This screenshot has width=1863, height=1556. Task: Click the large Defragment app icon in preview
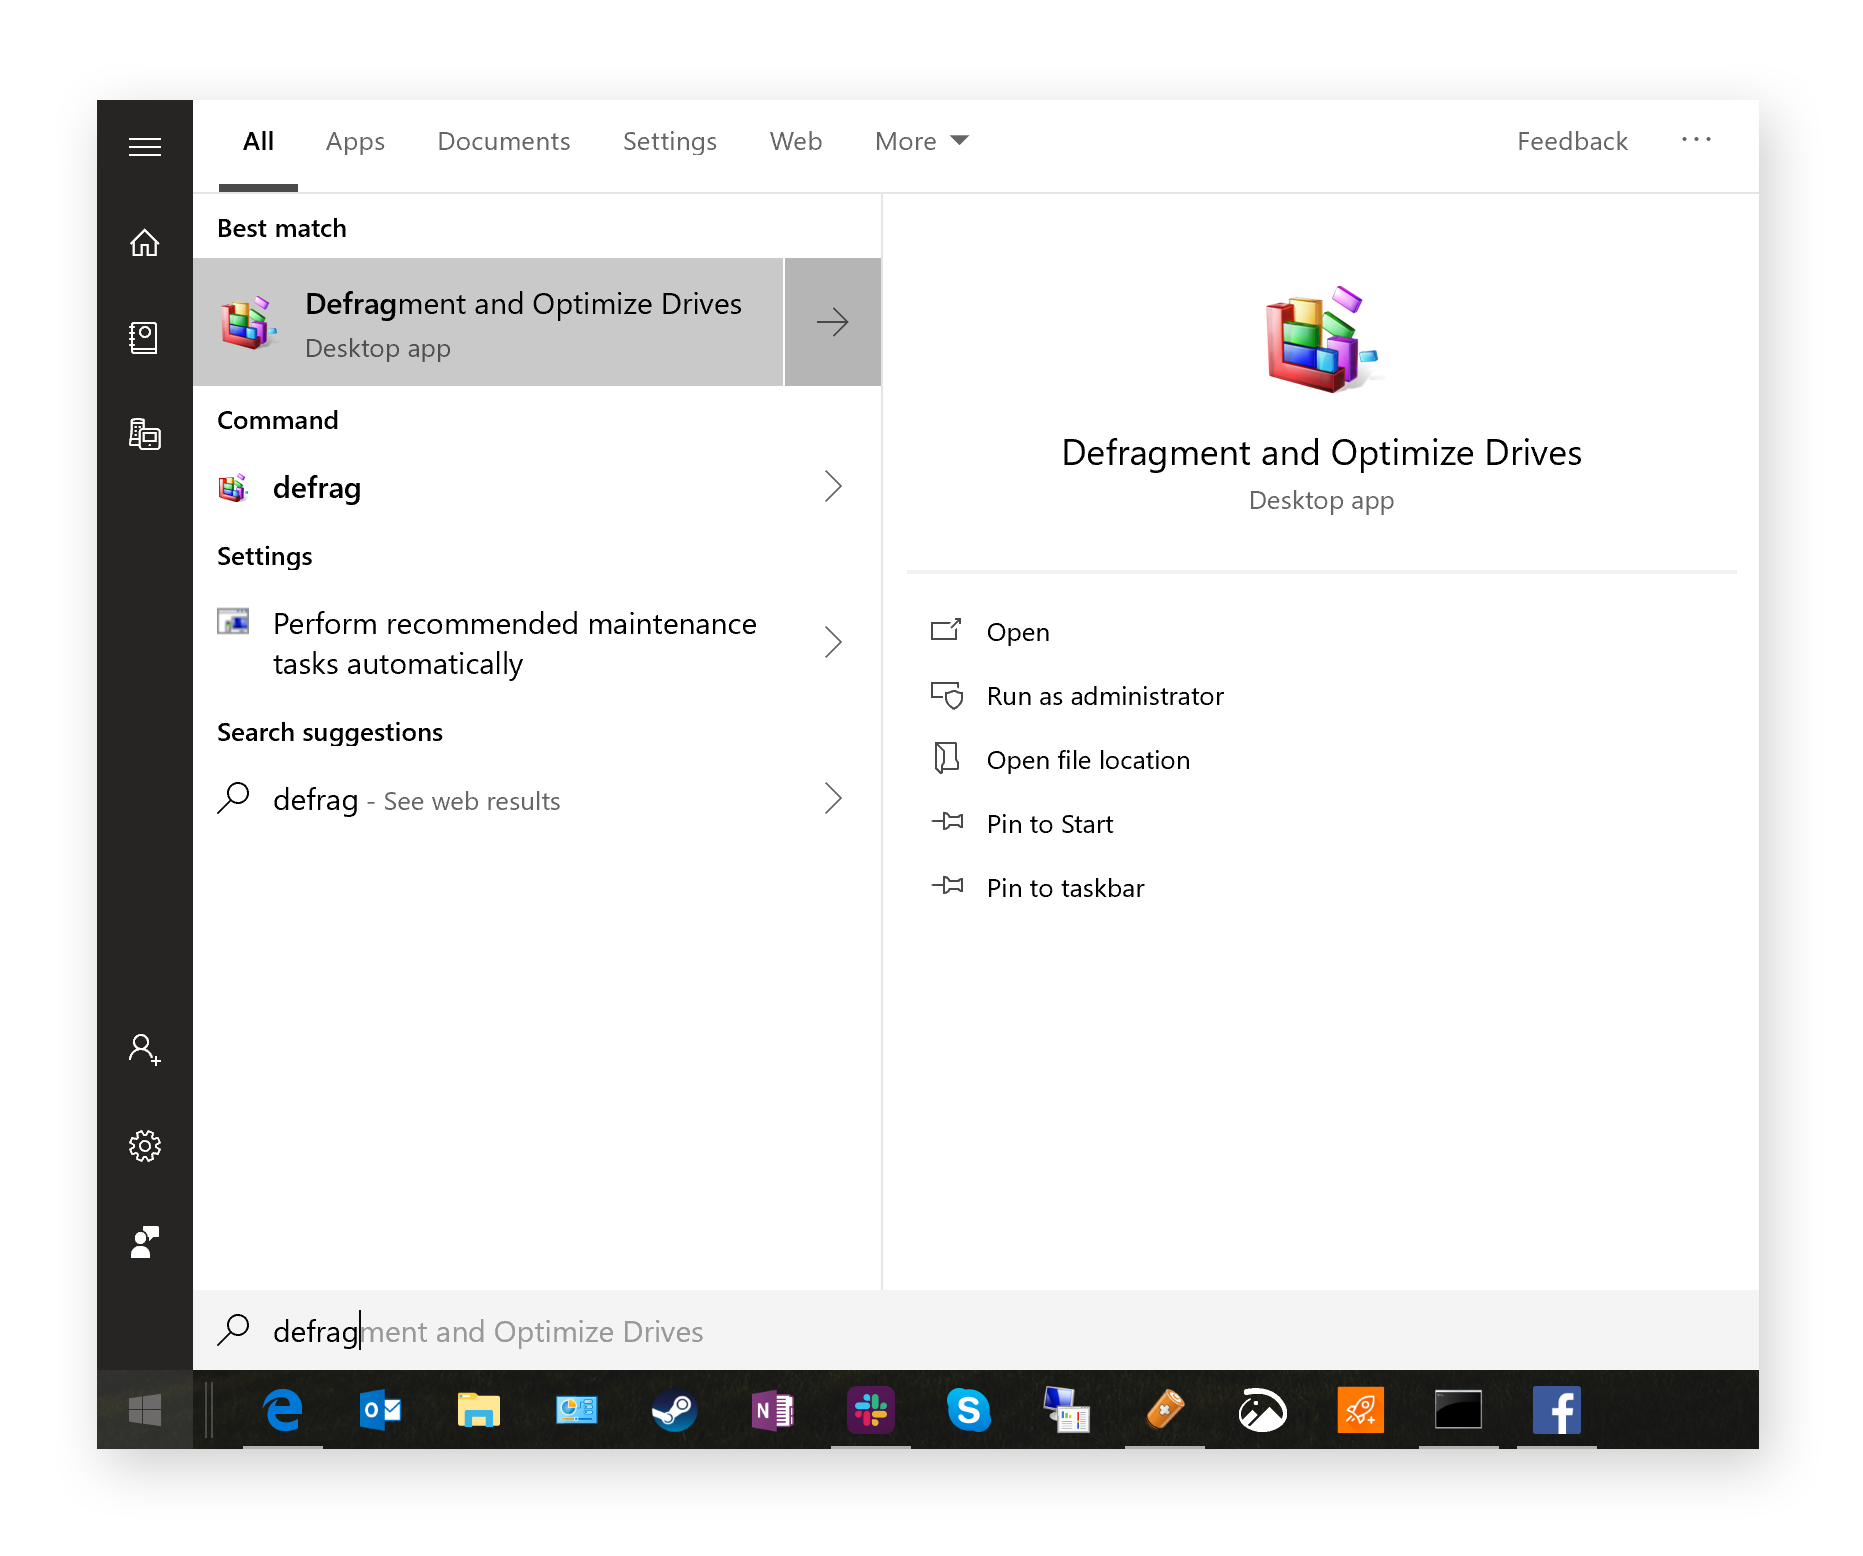(1321, 340)
